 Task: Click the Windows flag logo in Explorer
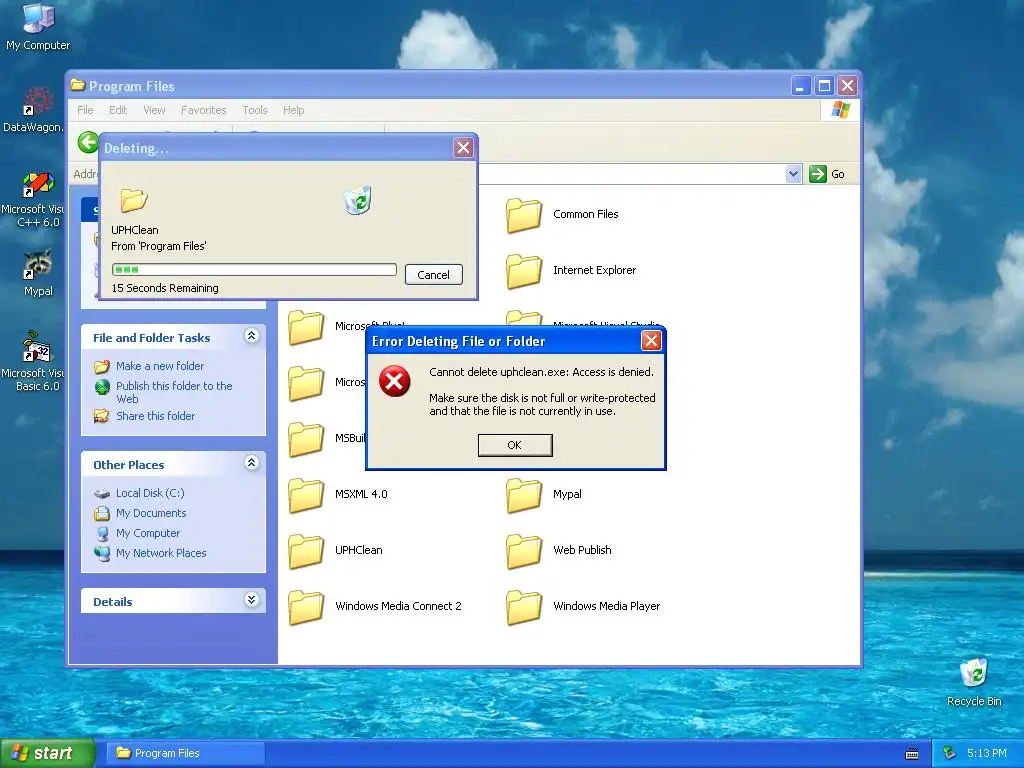[x=840, y=110]
